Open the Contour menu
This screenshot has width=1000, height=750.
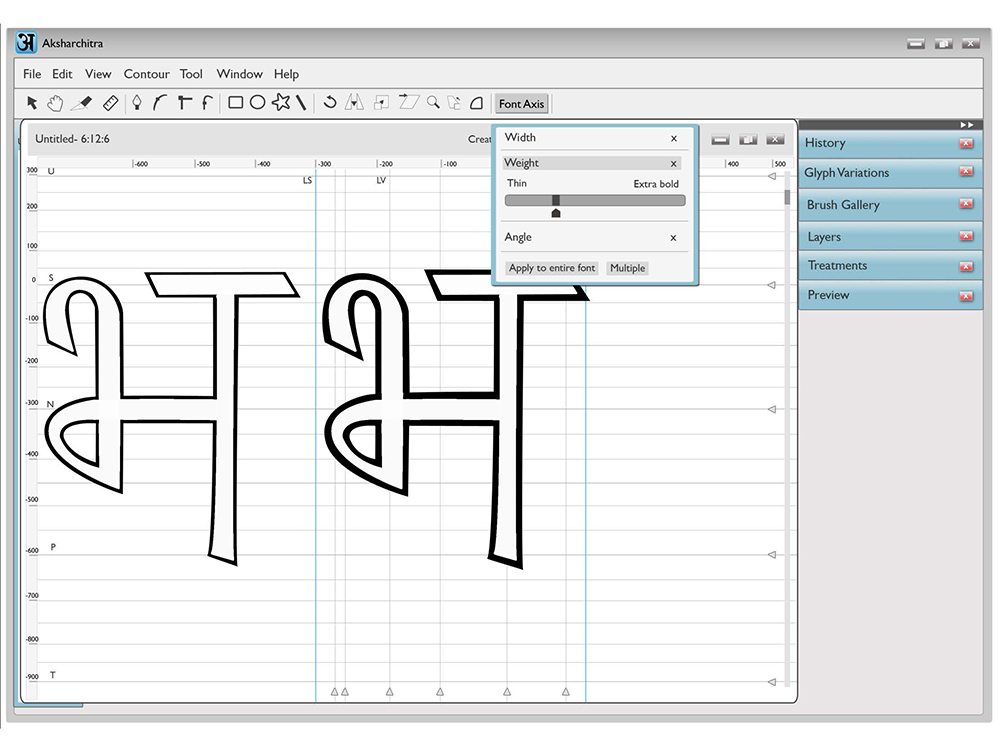146,74
